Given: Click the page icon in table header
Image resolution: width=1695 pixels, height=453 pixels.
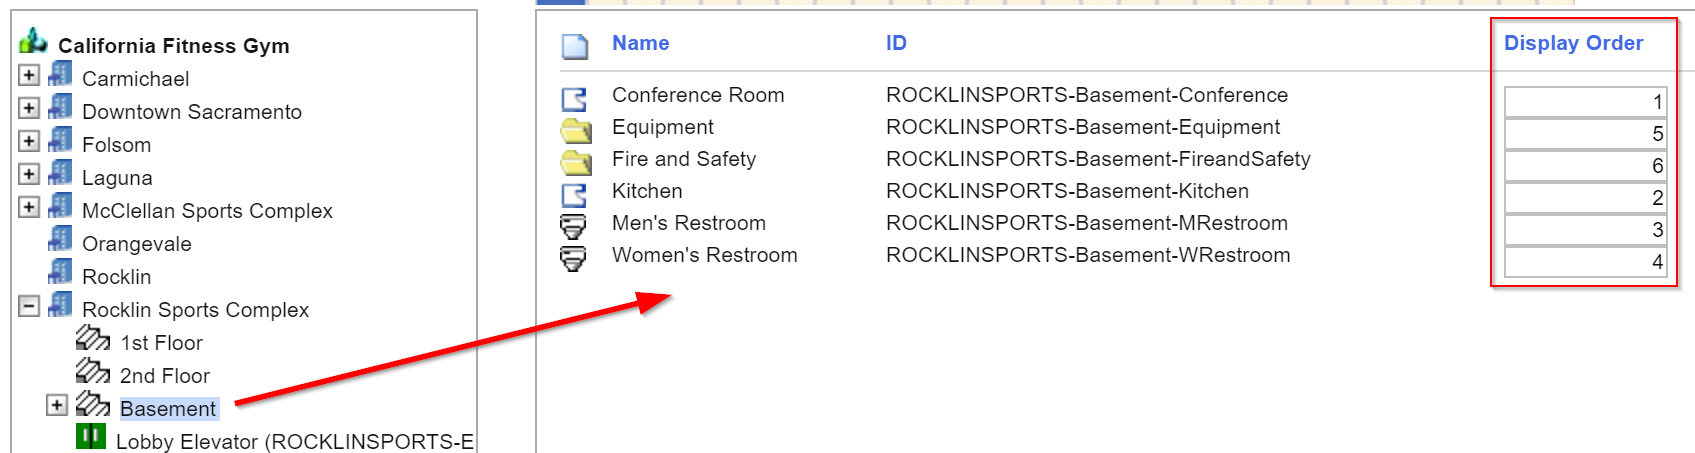Looking at the screenshot, I should tap(574, 46).
